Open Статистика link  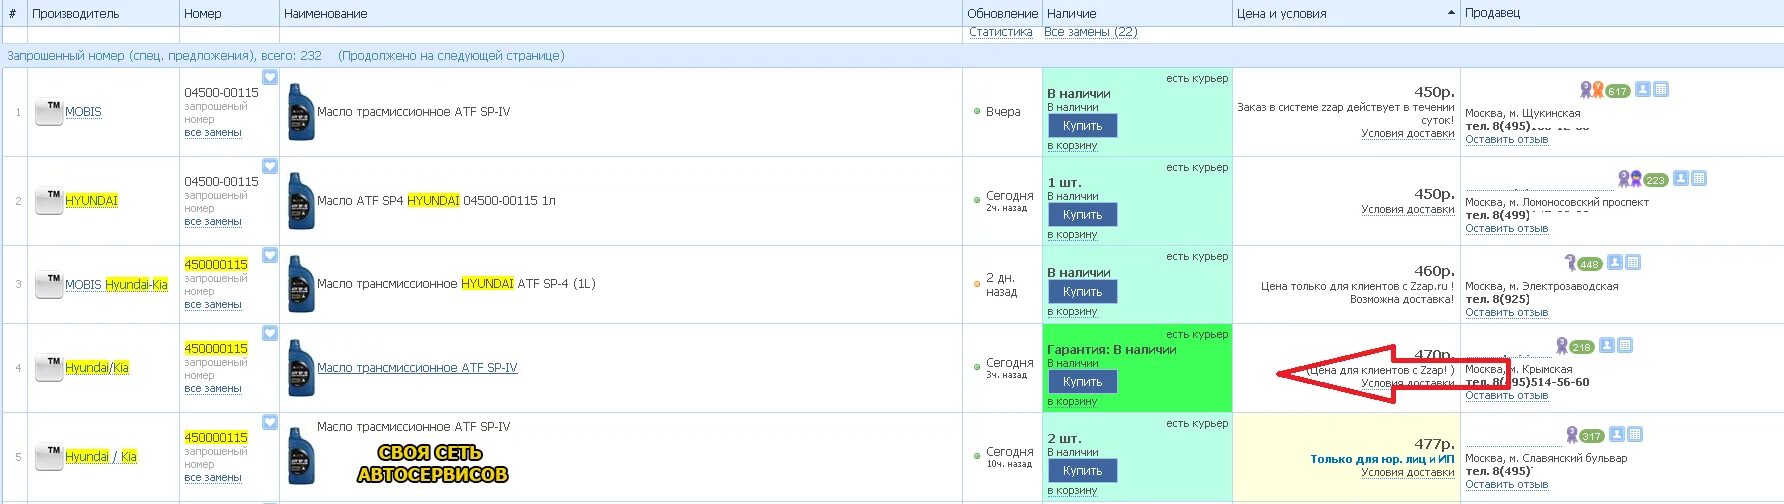1001,32
